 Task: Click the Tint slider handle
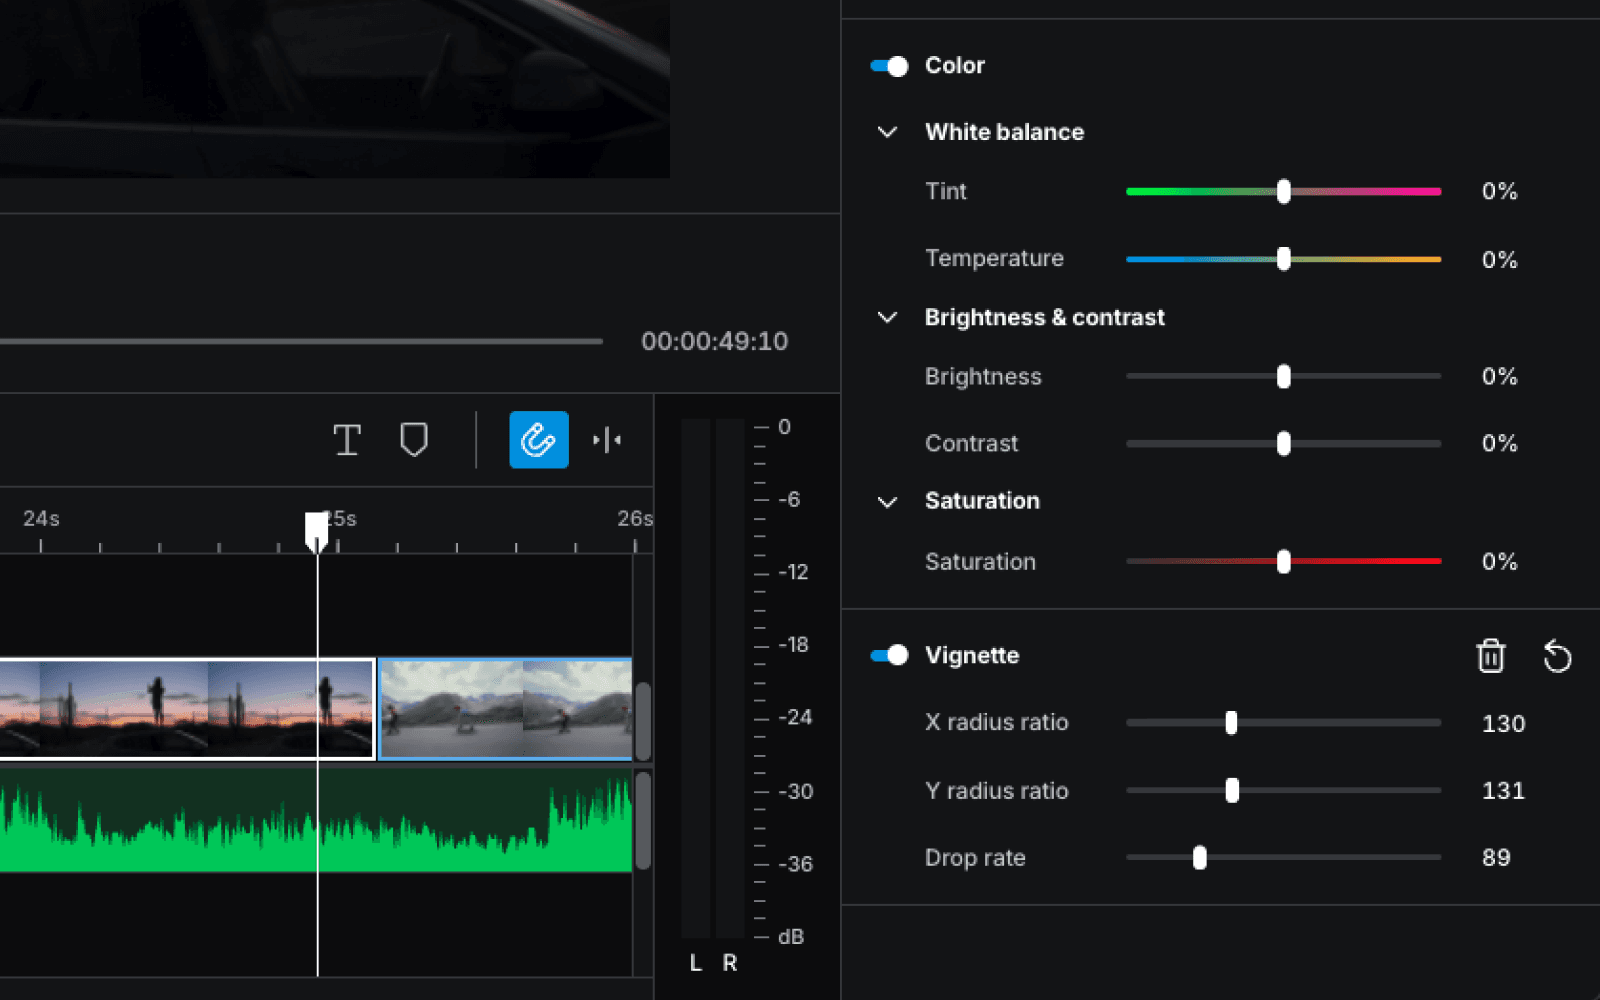click(1284, 191)
